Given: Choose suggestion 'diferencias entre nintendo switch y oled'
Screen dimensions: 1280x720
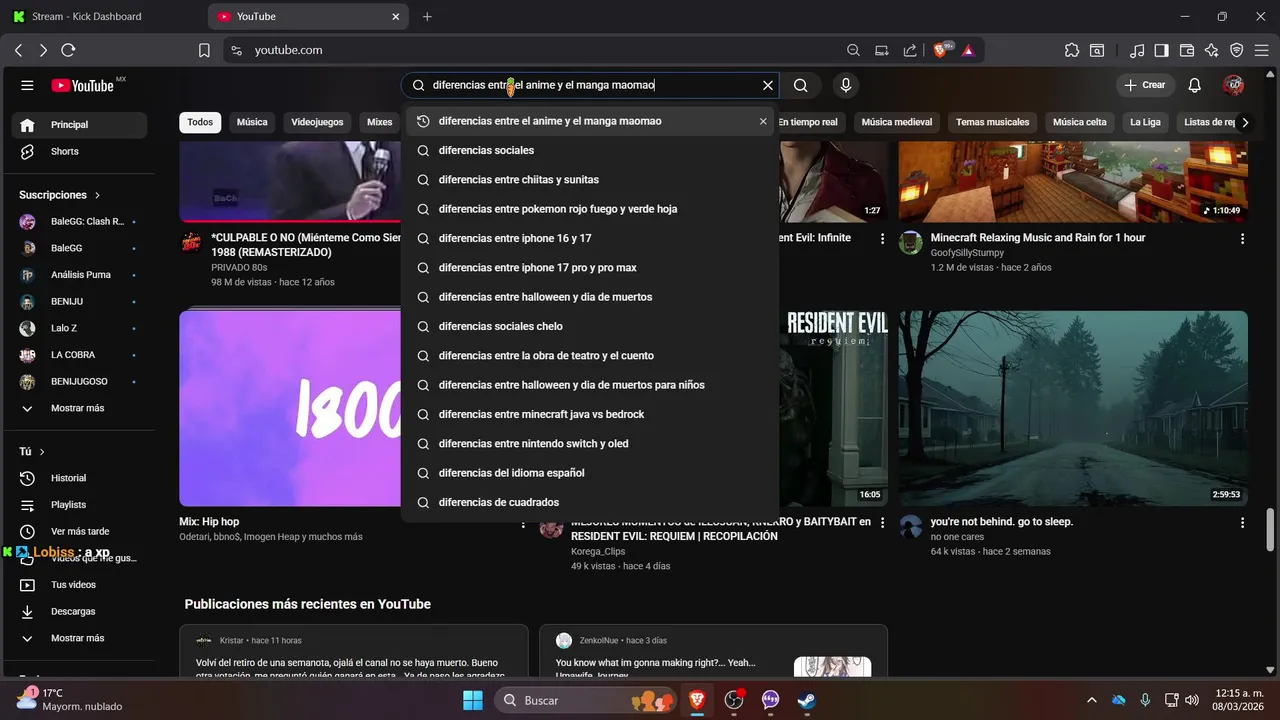Looking at the screenshot, I should click(590, 443).
